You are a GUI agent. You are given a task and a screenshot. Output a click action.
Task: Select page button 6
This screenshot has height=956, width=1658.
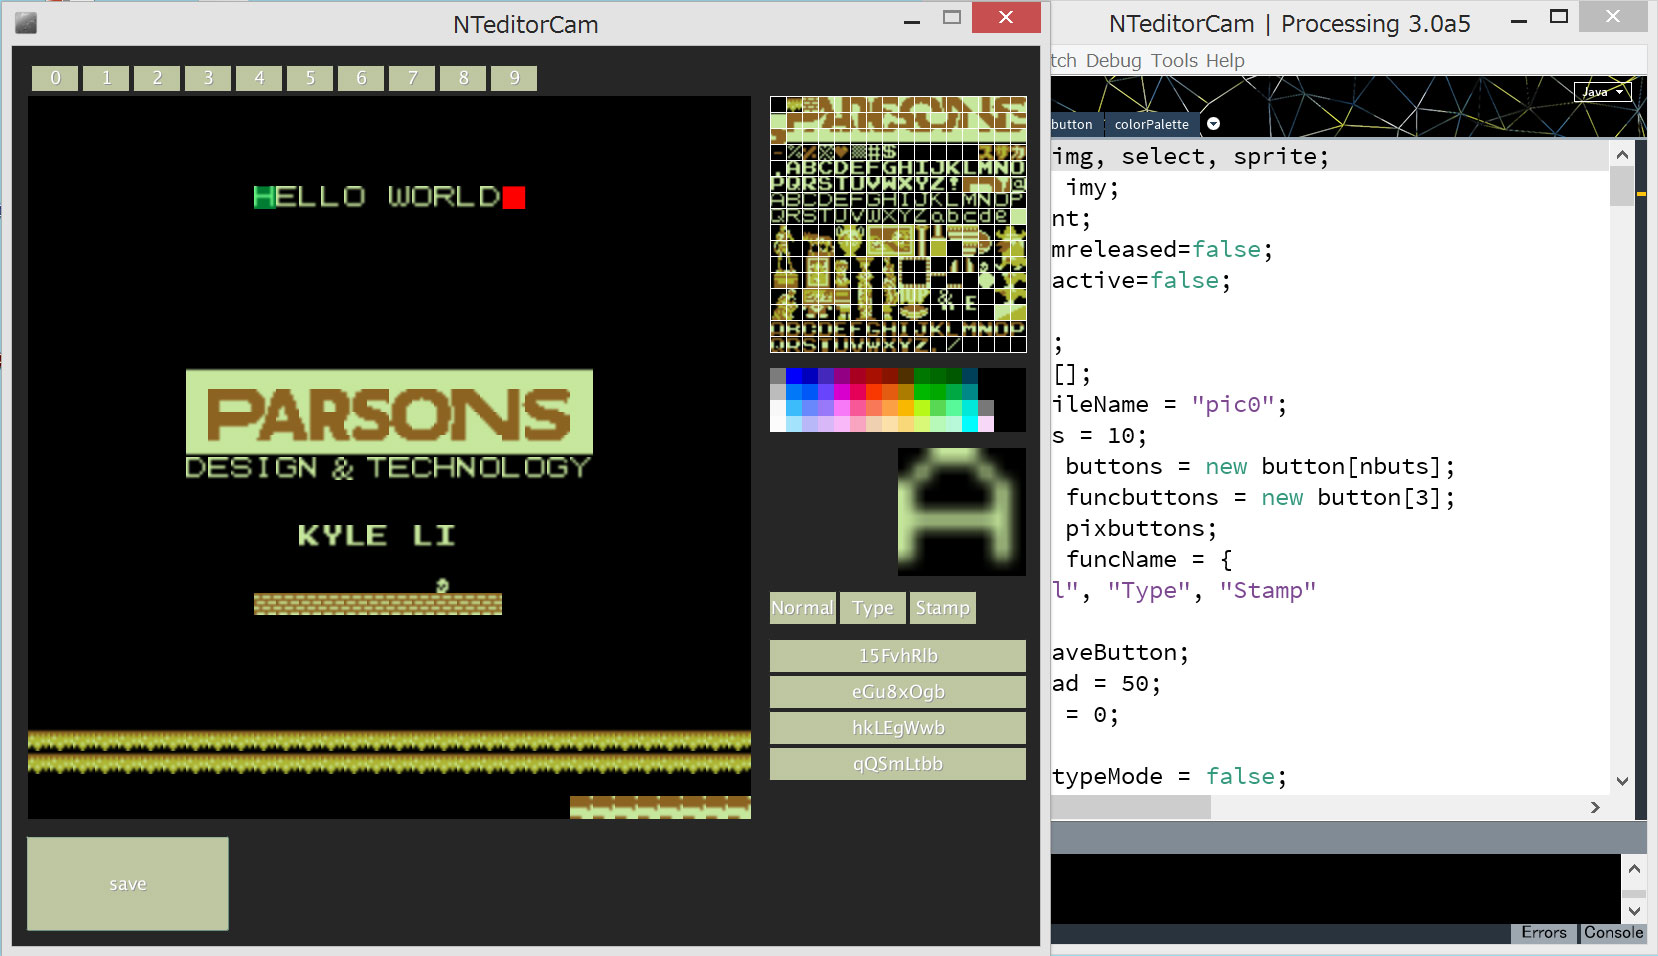pyautogui.click(x=361, y=78)
